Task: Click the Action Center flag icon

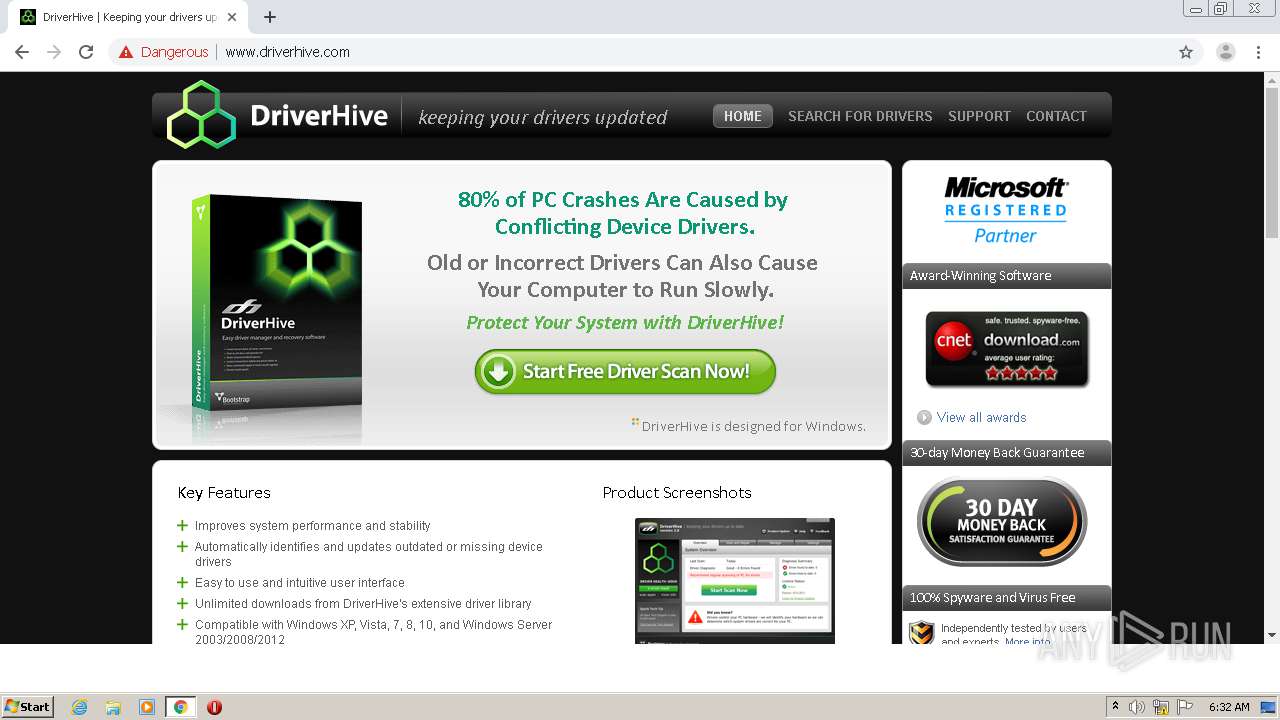Action: (1185, 707)
